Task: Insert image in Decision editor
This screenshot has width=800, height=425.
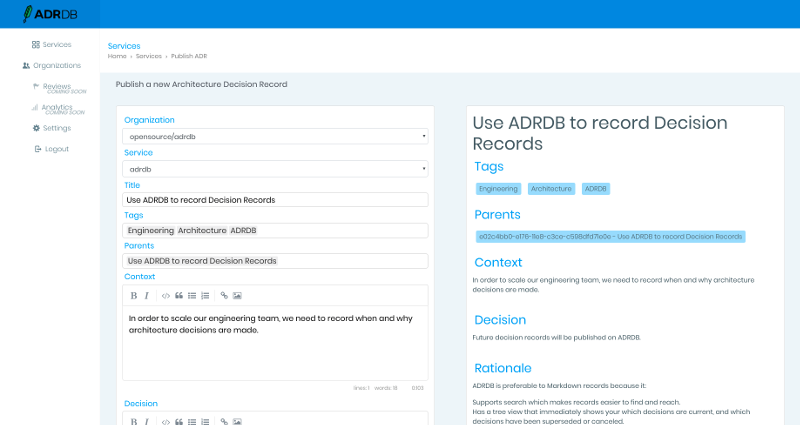Action: click(x=237, y=421)
